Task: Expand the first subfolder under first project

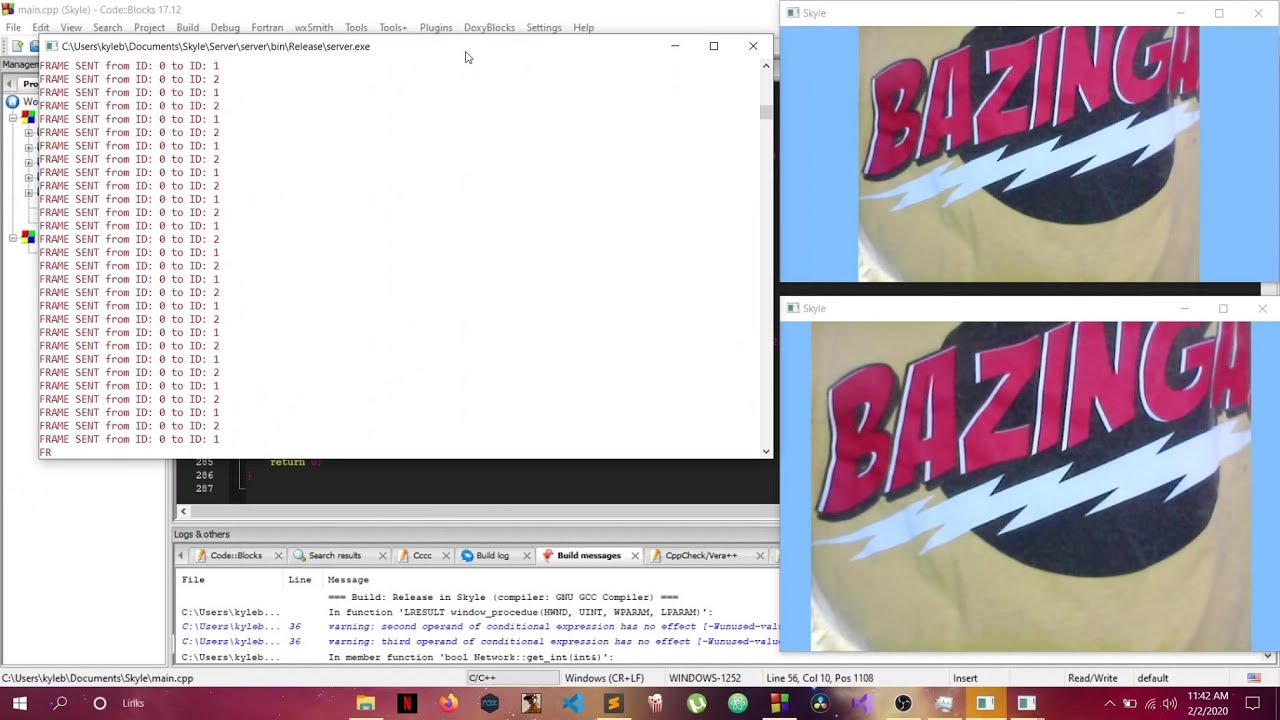Action: click(x=29, y=133)
